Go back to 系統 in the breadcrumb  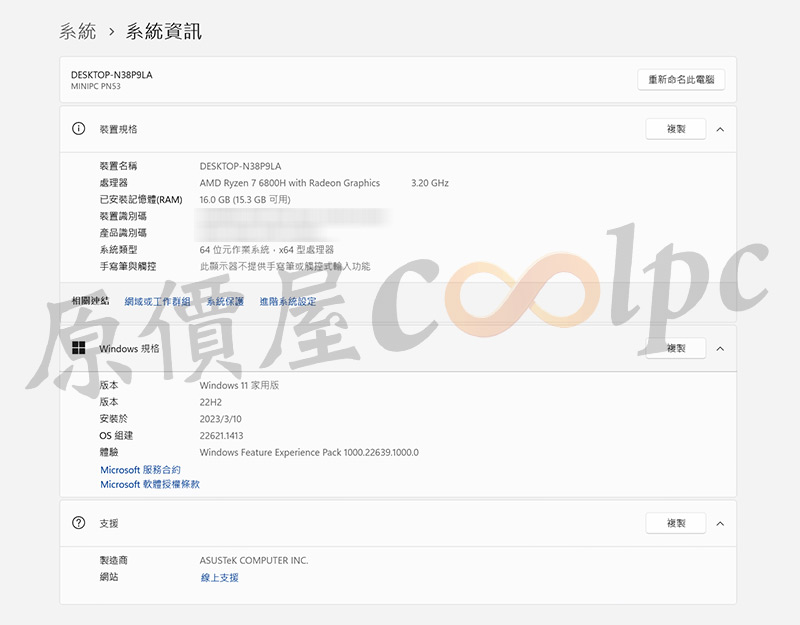pyautogui.click(x=78, y=32)
